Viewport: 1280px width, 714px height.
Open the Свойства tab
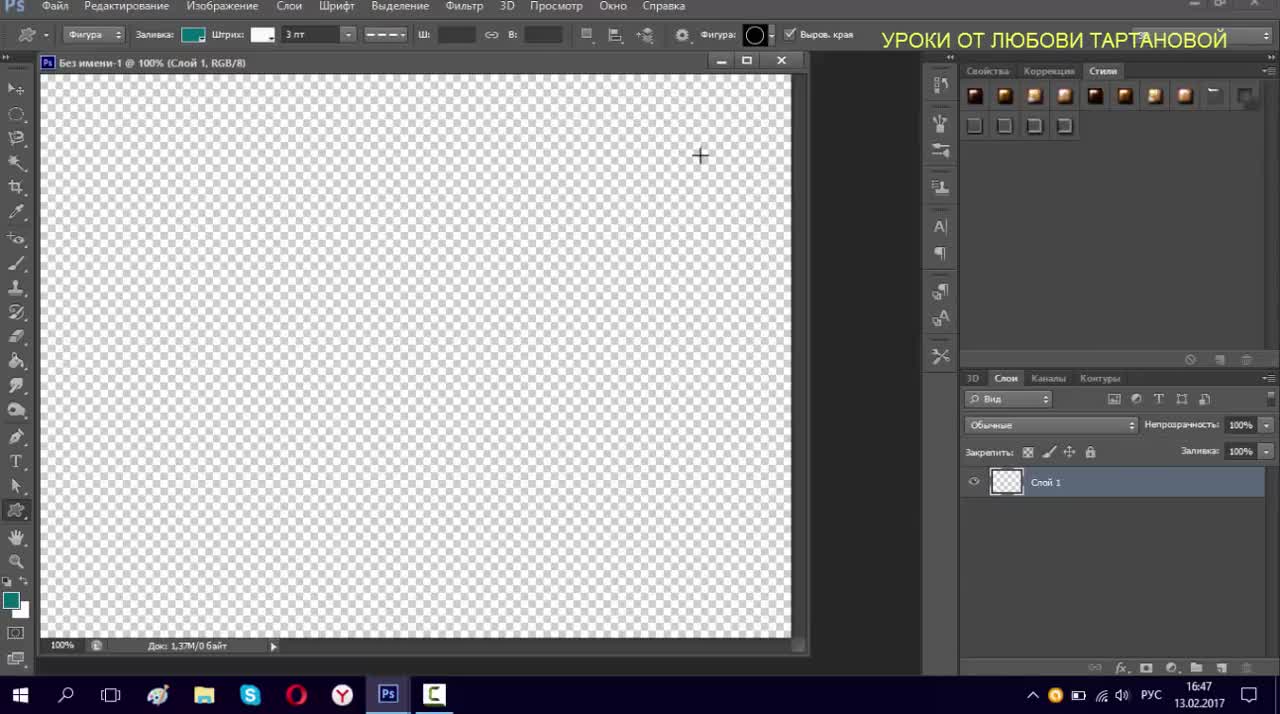pyautogui.click(x=988, y=71)
